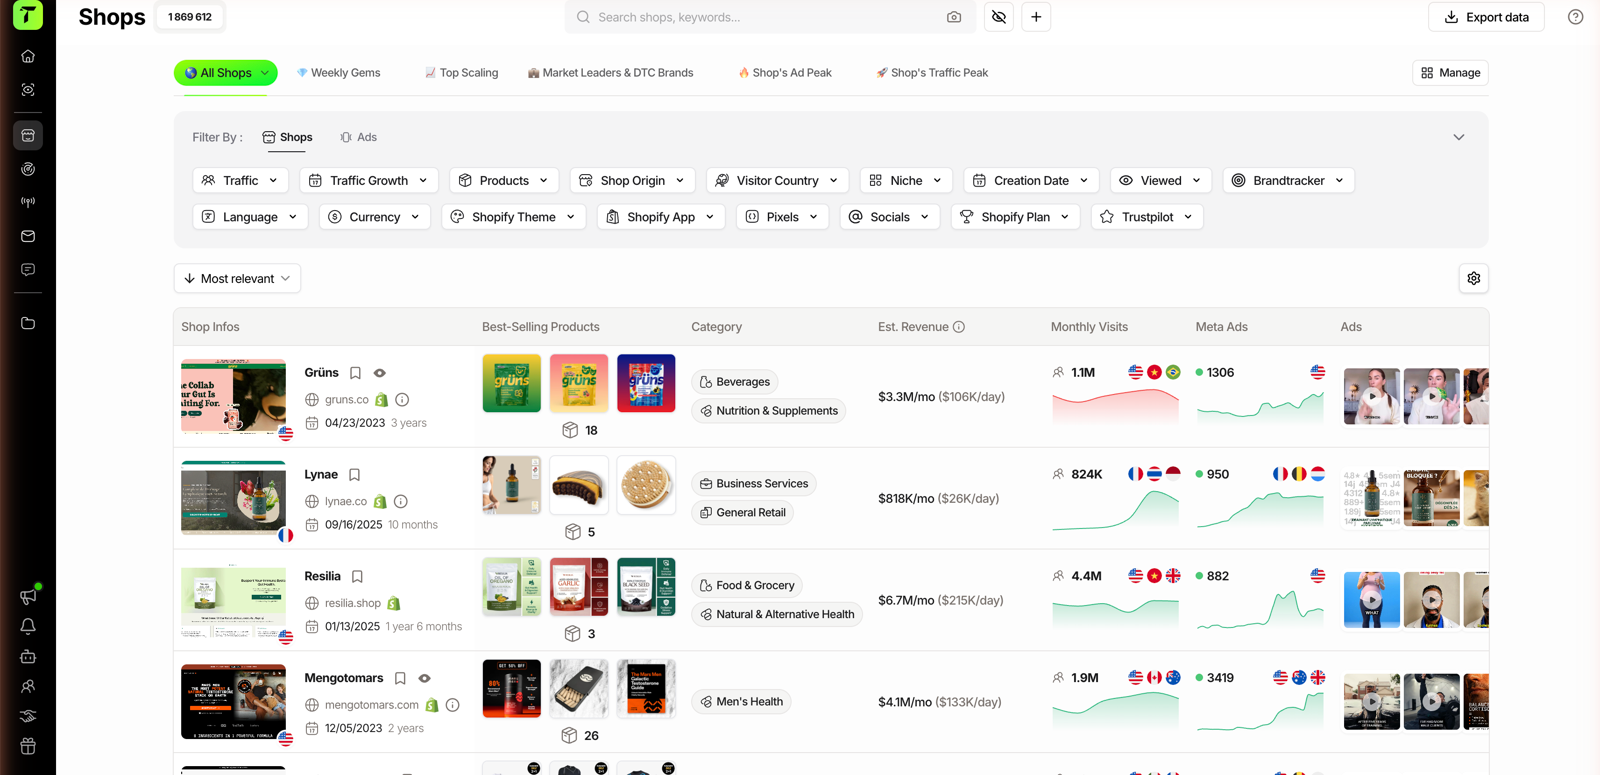Screen dimensions: 1600x775
Task: Select the Top Scaling tab
Action: point(461,73)
